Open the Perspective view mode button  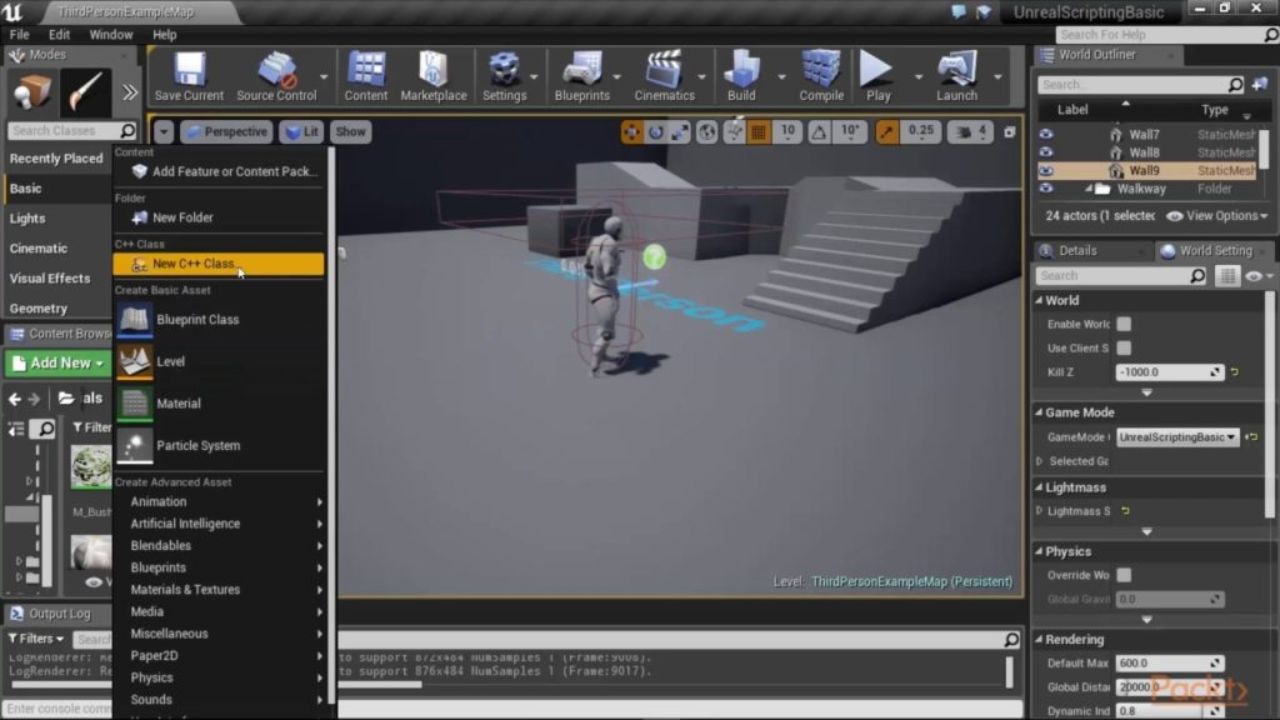(x=225, y=131)
